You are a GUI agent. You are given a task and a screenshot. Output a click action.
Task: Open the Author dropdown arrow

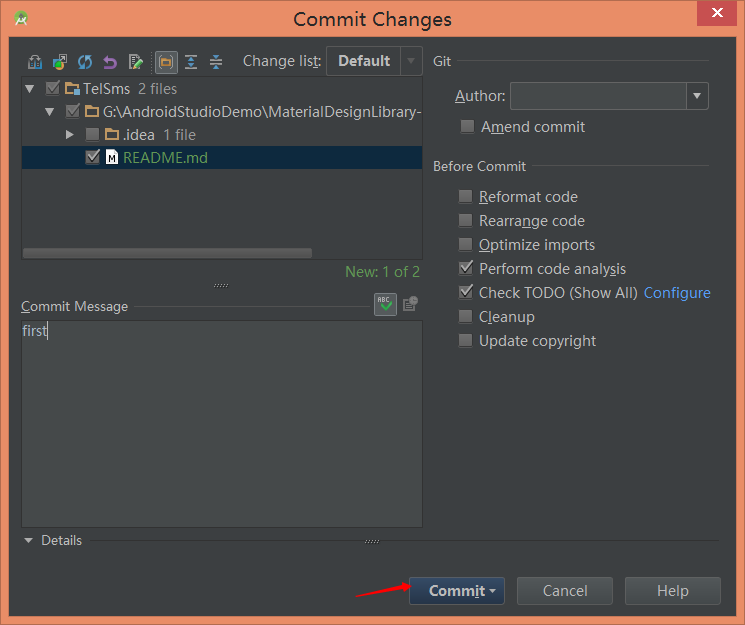[x=697, y=96]
